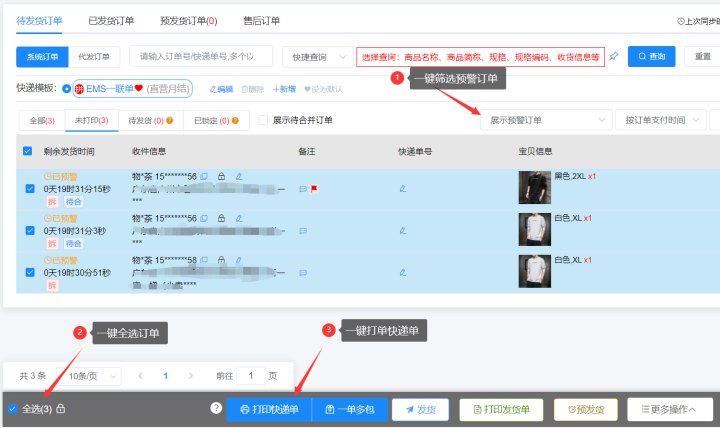Viewport: 720px width, 428px height.
Task: Click the lock icon in the 31分3秒 row
Action: pos(221,218)
